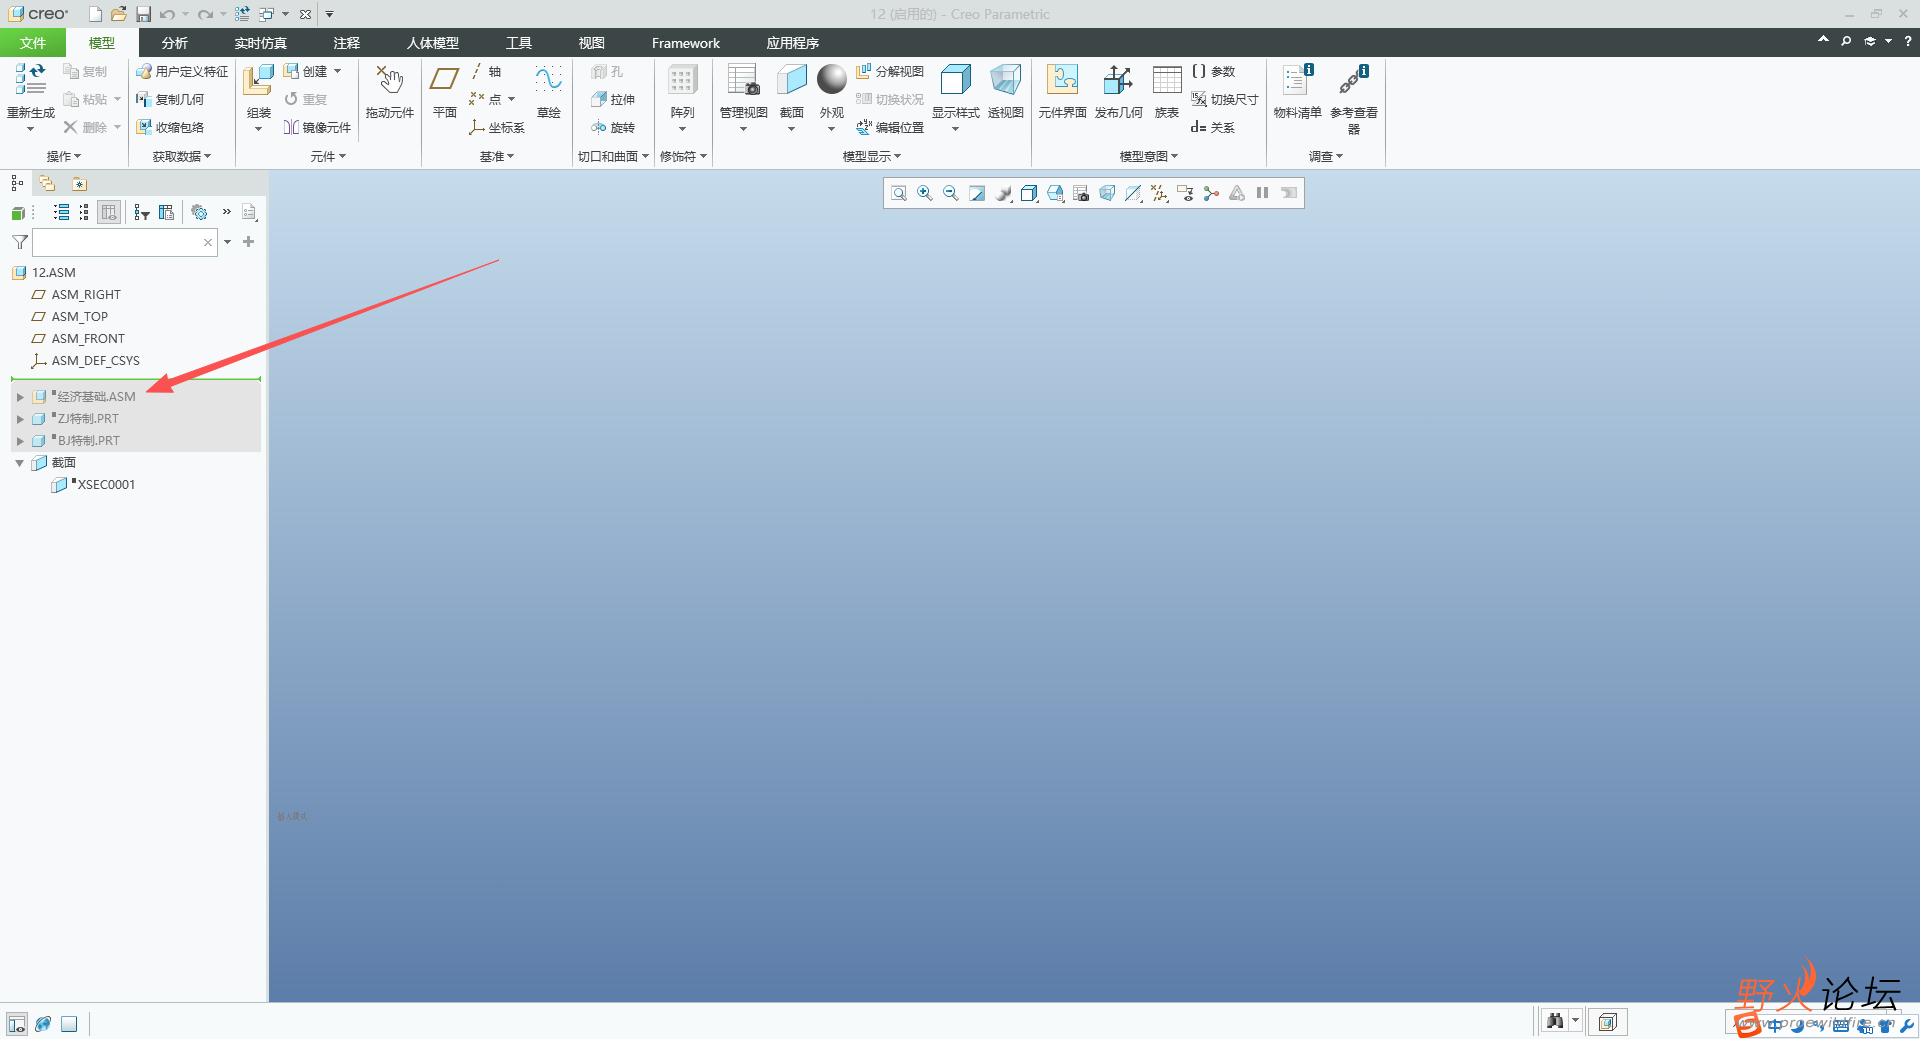Expand the ZJ特制.PRT tree node
Screen dimensions: 1920x1039
(20, 419)
